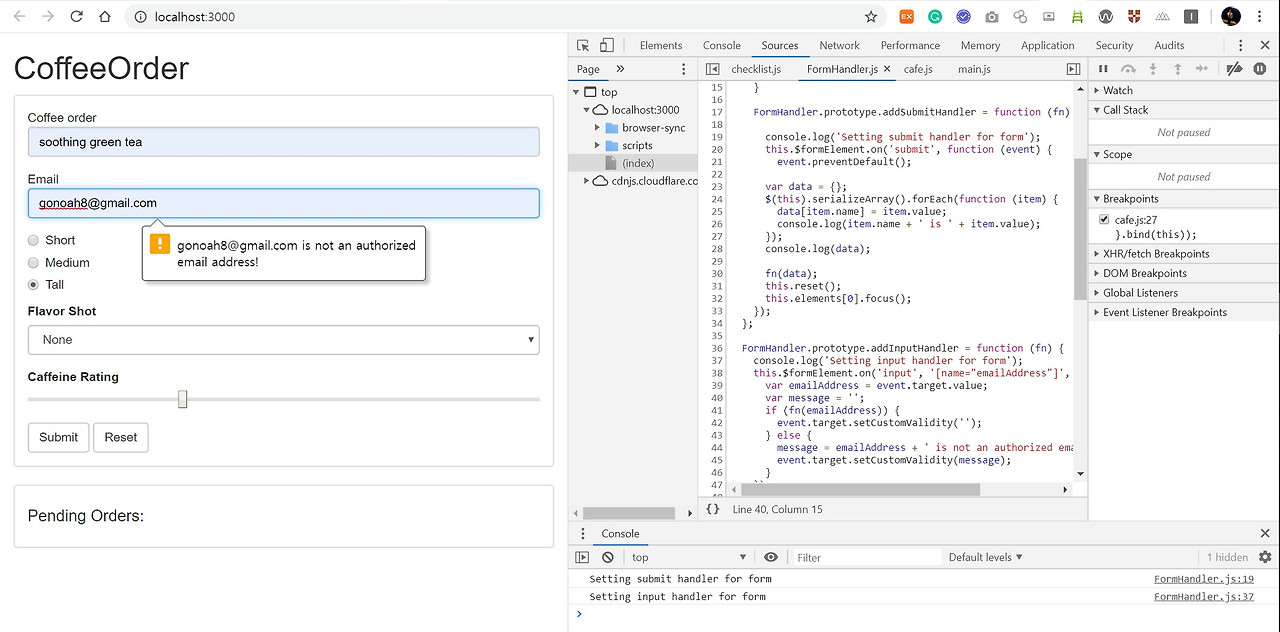This screenshot has width=1280, height=632.
Task: Bookmark this page with the star icon
Action: coord(871,17)
